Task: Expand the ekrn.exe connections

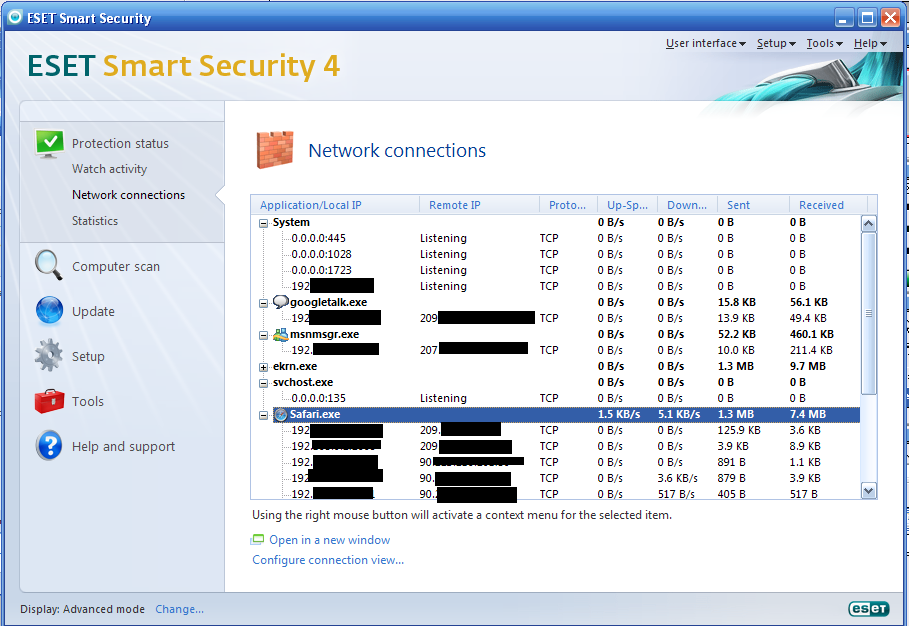Action: (x=264, y=367)
